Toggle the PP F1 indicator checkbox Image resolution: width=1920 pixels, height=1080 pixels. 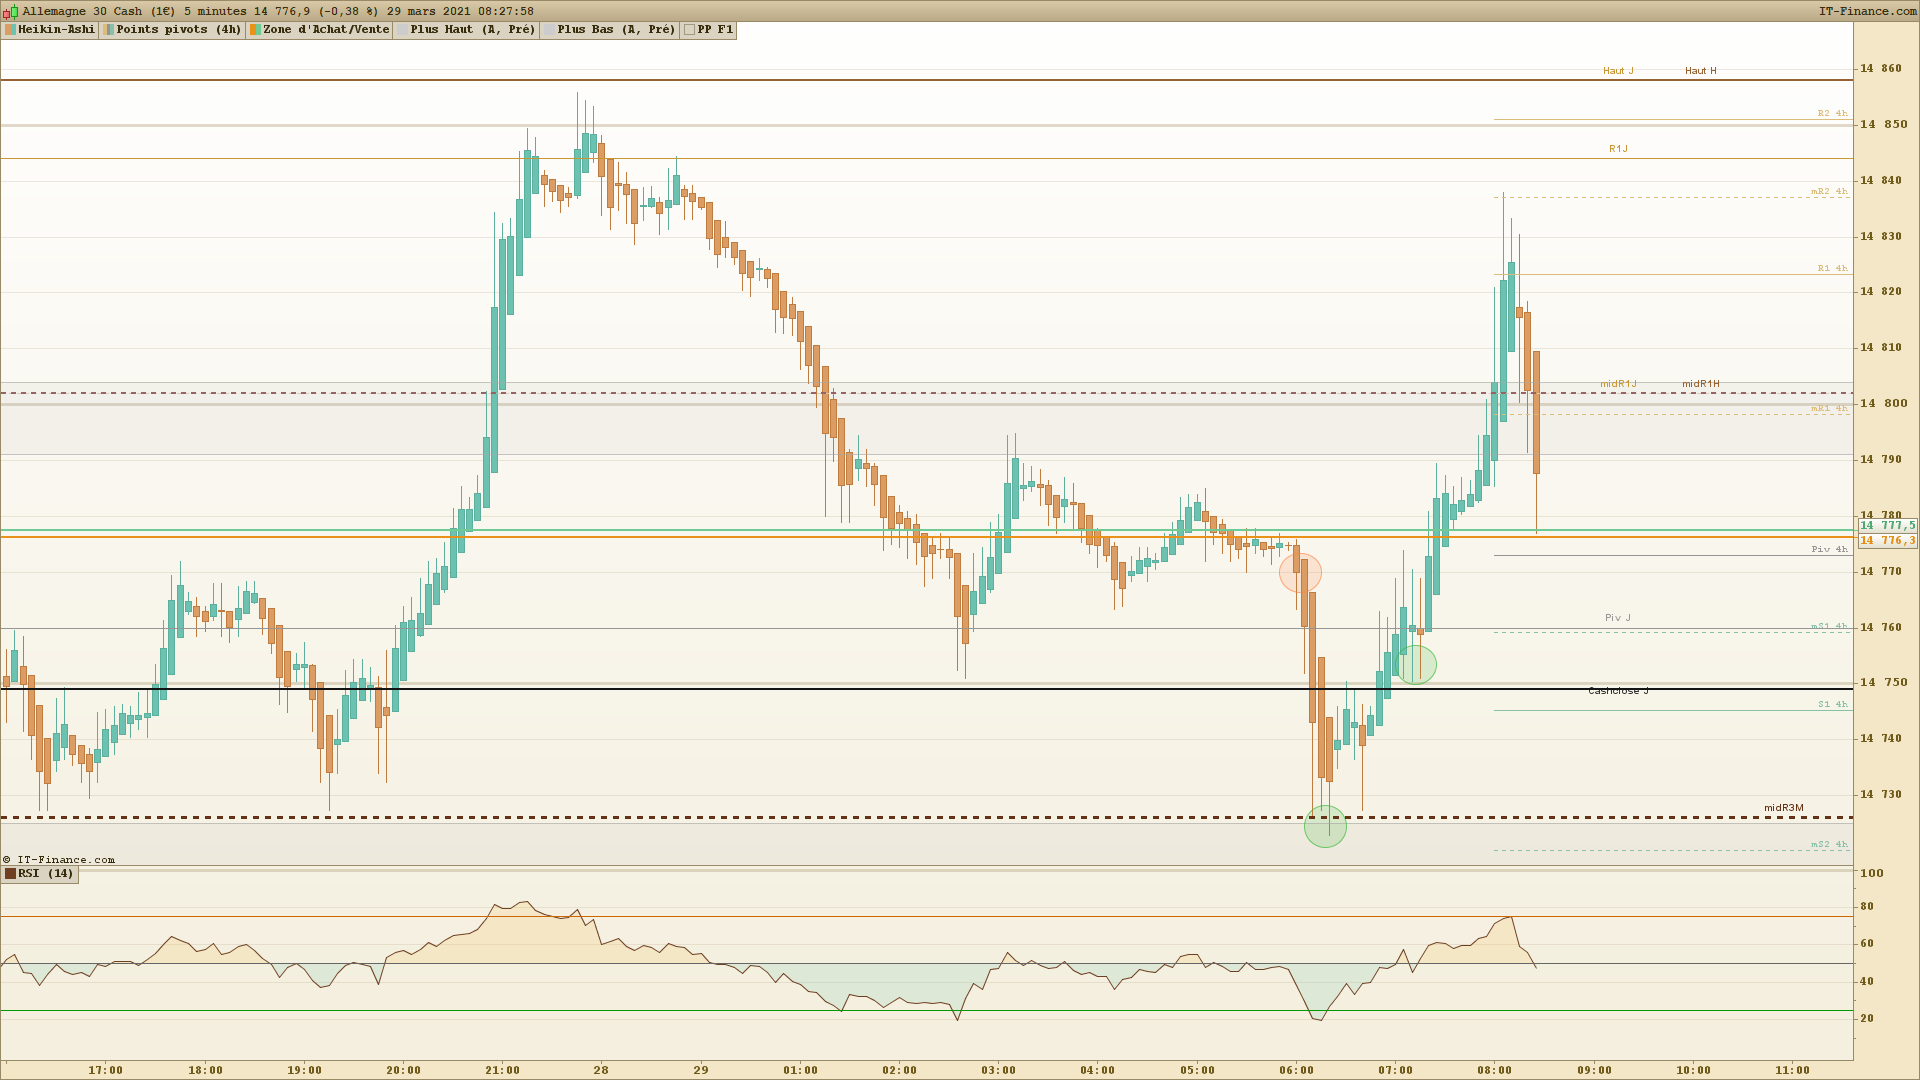tap(689, 30)
